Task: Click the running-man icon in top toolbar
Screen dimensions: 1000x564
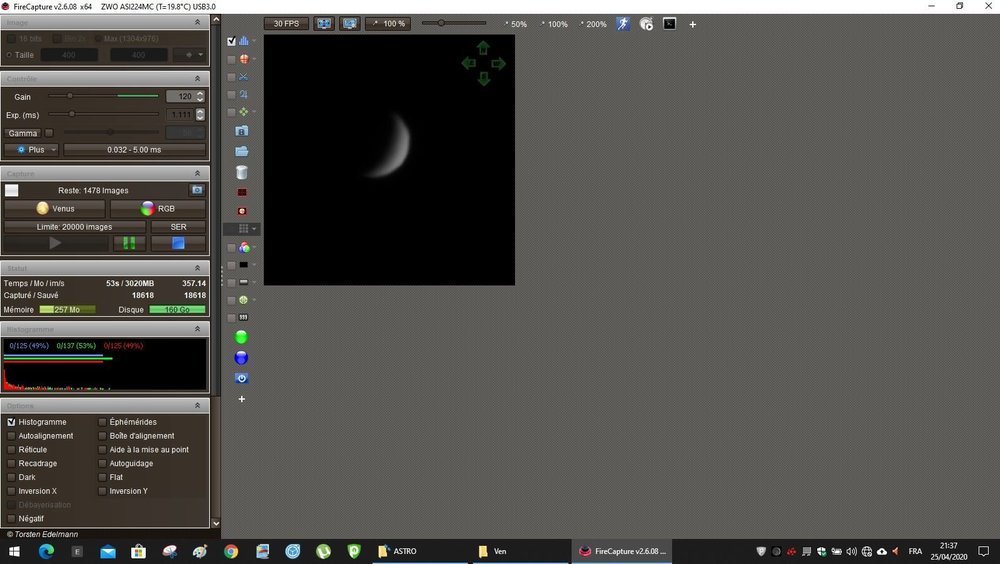Action: click(x=623, y=24)
